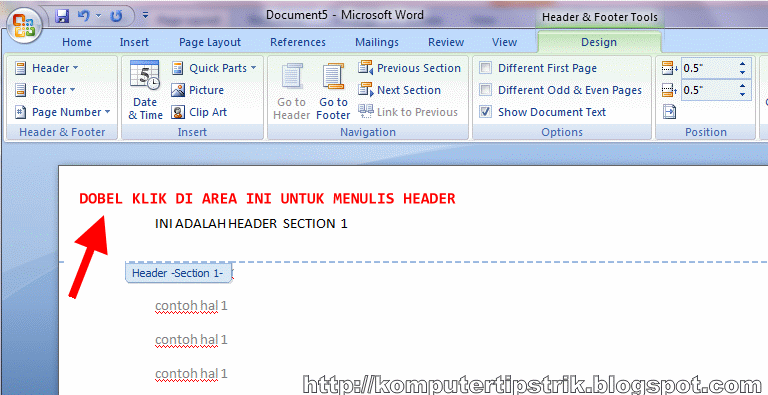
Task: Switch to References tab
Action: point(298,42)
